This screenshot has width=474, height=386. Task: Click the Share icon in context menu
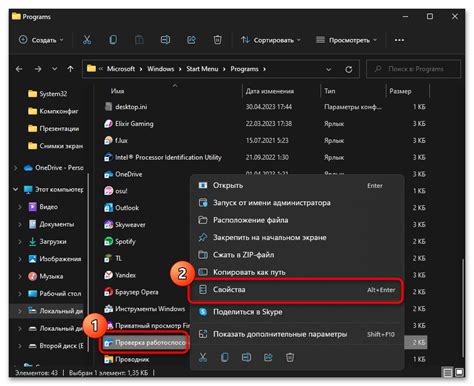pos(268,357)
